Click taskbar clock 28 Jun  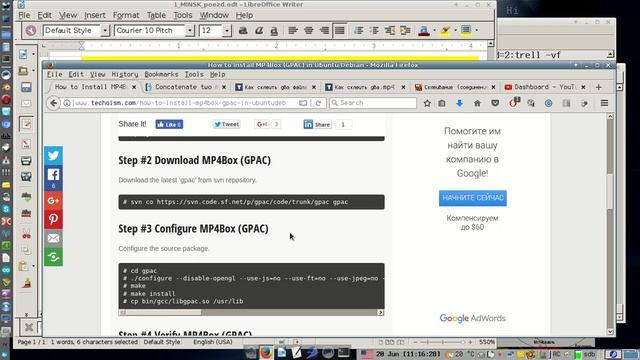[x=407, y=354]
